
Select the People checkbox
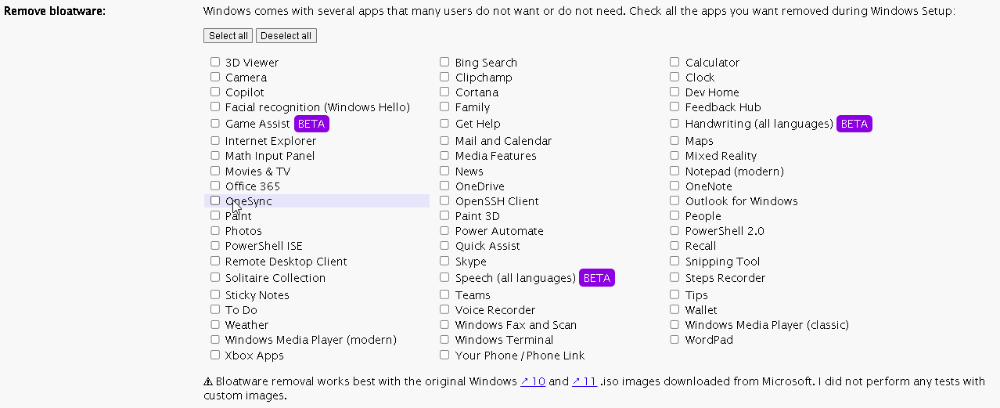[x=675, y=215]
